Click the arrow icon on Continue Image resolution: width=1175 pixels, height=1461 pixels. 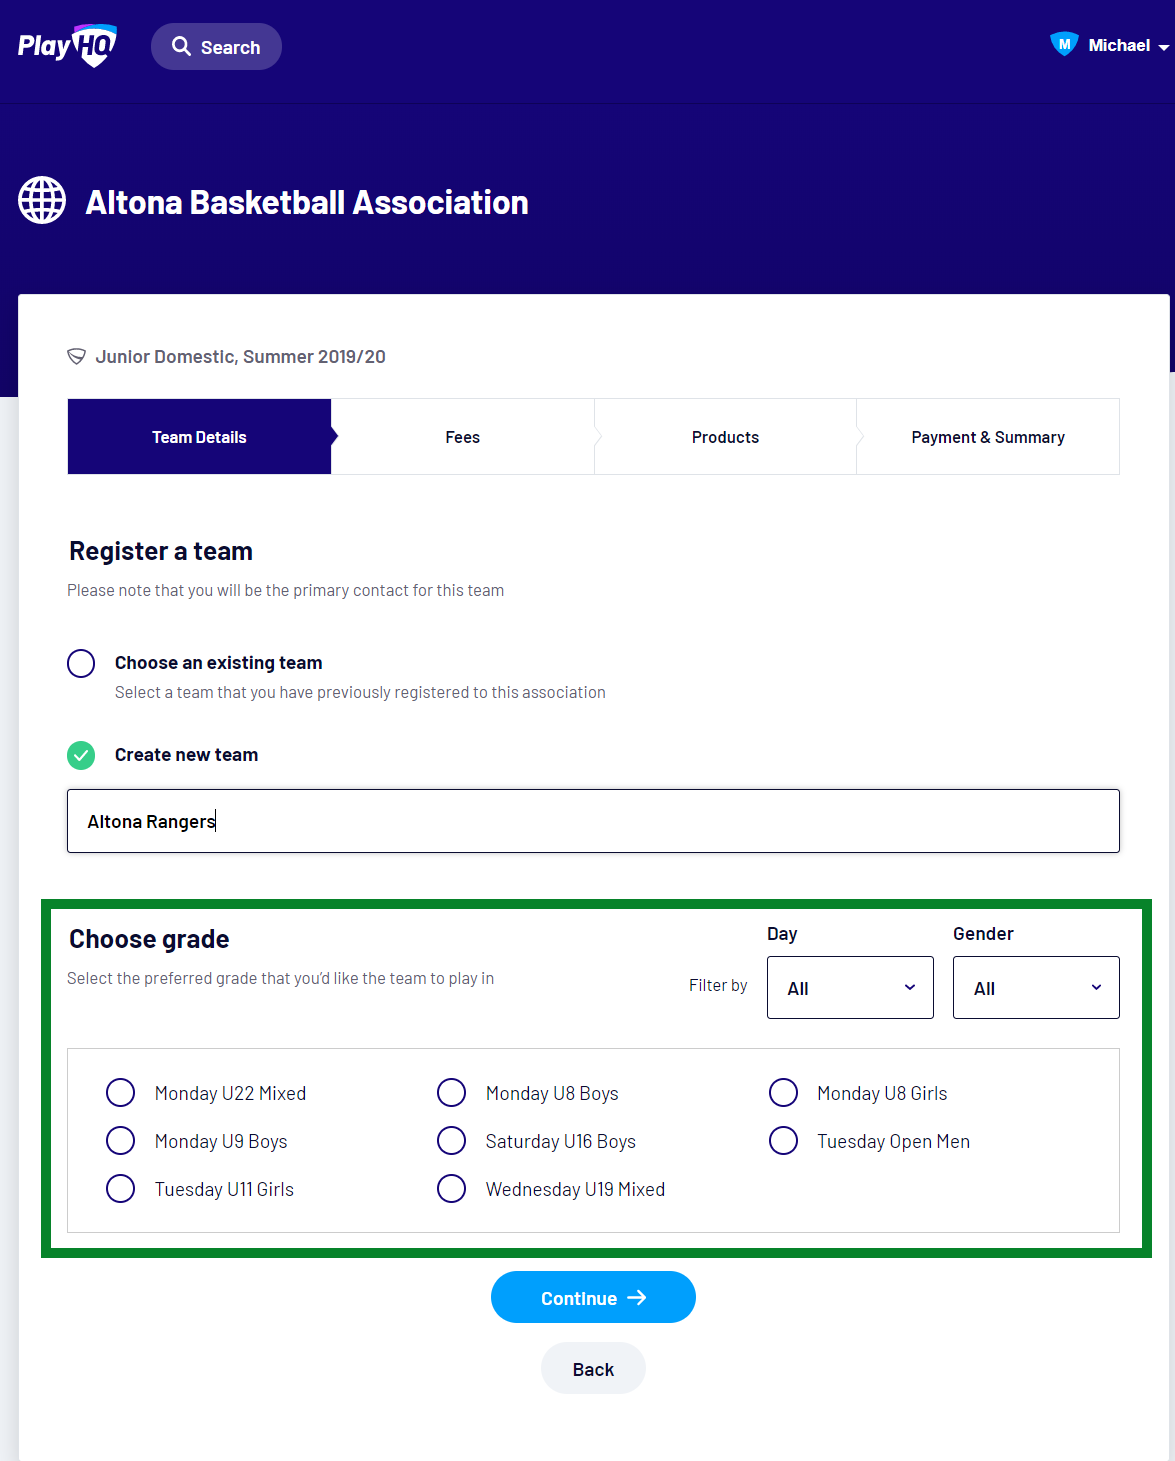coord(637,1298)
